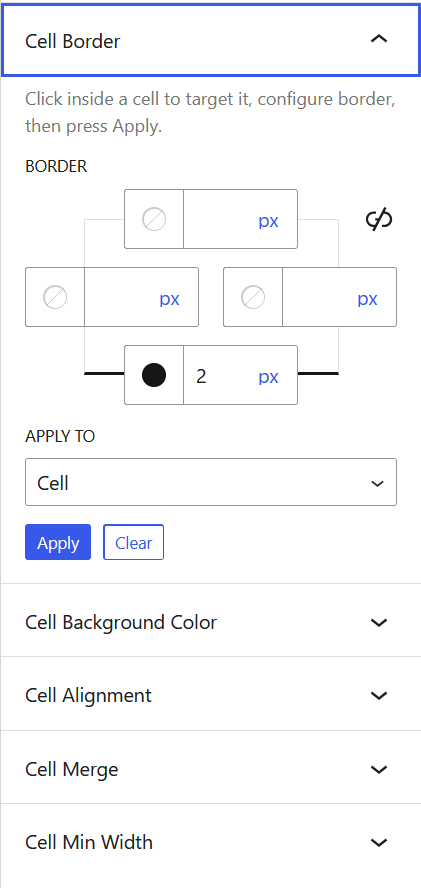421x888 pixels.
Task: Click the right border width field
Action: click(x=317, y=297)
